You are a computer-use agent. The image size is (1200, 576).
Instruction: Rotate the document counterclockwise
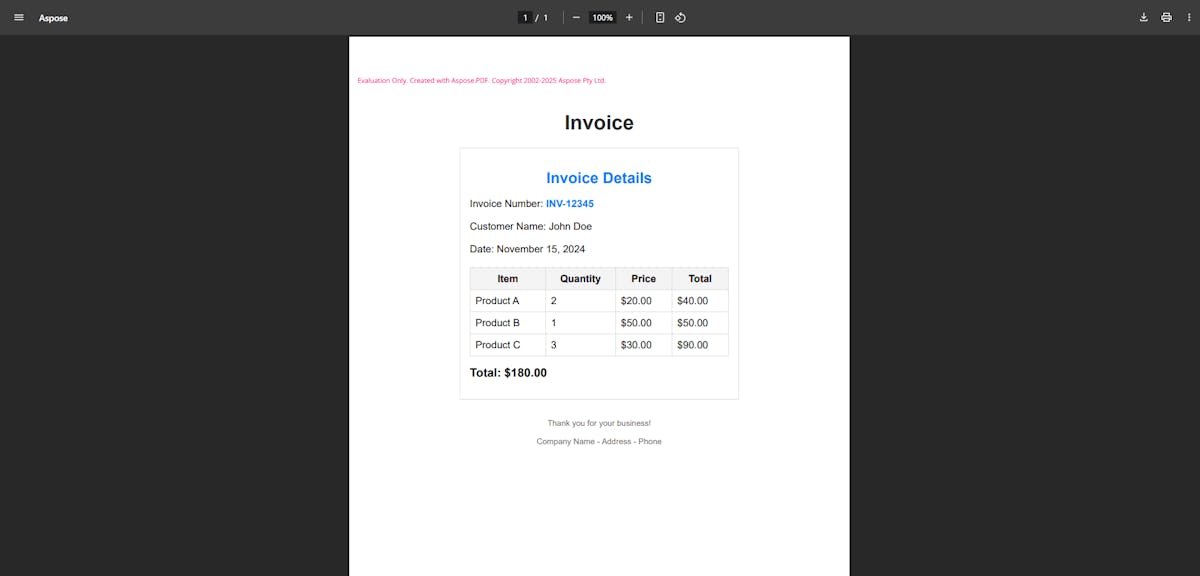(680, 17)
